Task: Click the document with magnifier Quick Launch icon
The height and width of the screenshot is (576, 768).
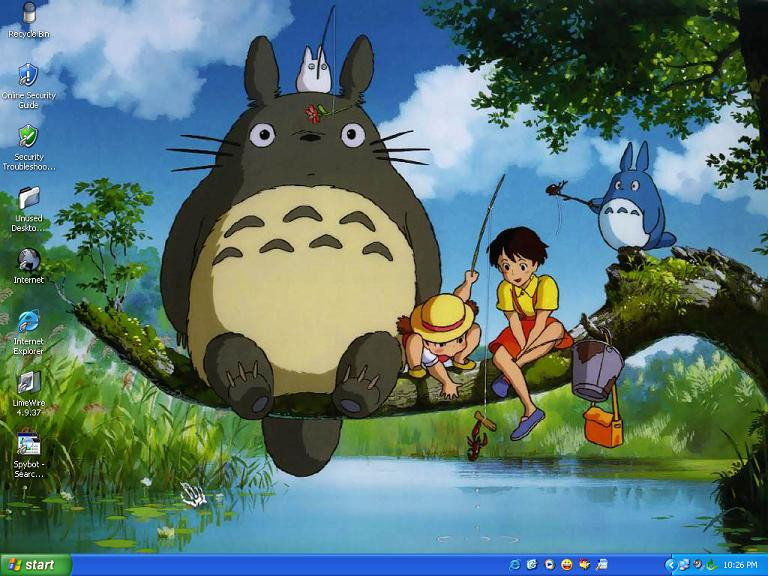Action: click(602, 565)
